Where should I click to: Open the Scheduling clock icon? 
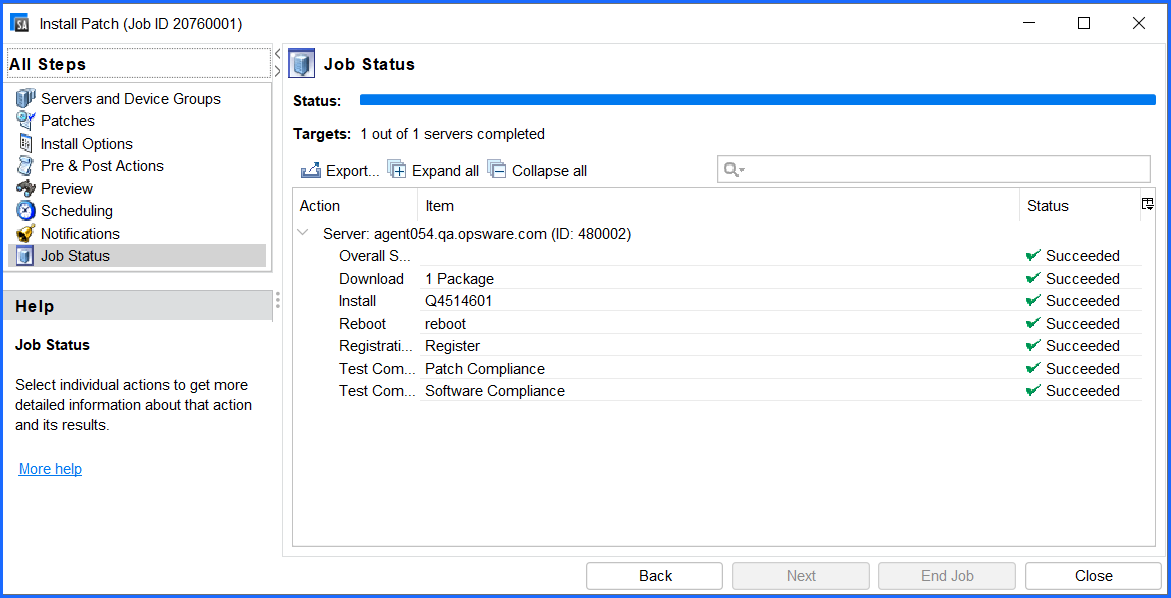(x=25, y=211)
